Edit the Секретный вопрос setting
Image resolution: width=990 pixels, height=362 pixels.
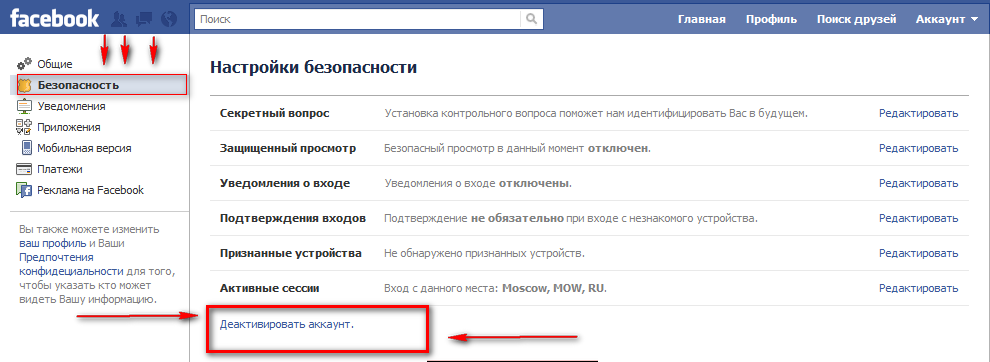[919, 113]
